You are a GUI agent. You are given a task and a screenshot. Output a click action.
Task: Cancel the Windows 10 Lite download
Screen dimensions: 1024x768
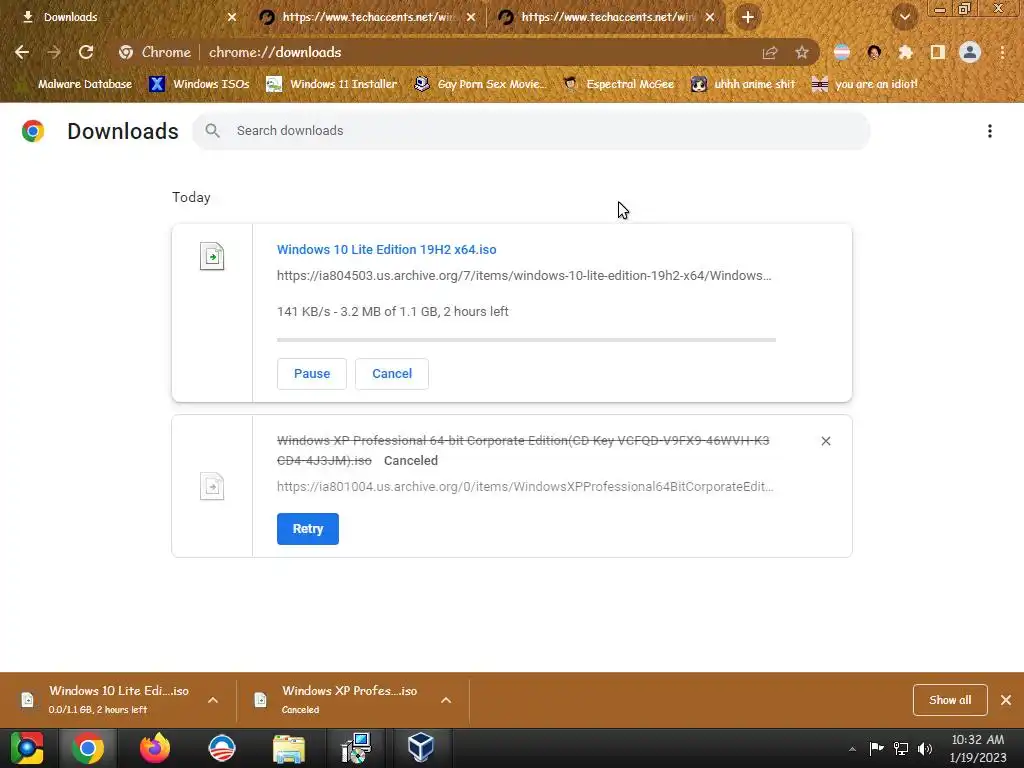tap(392, 374)
